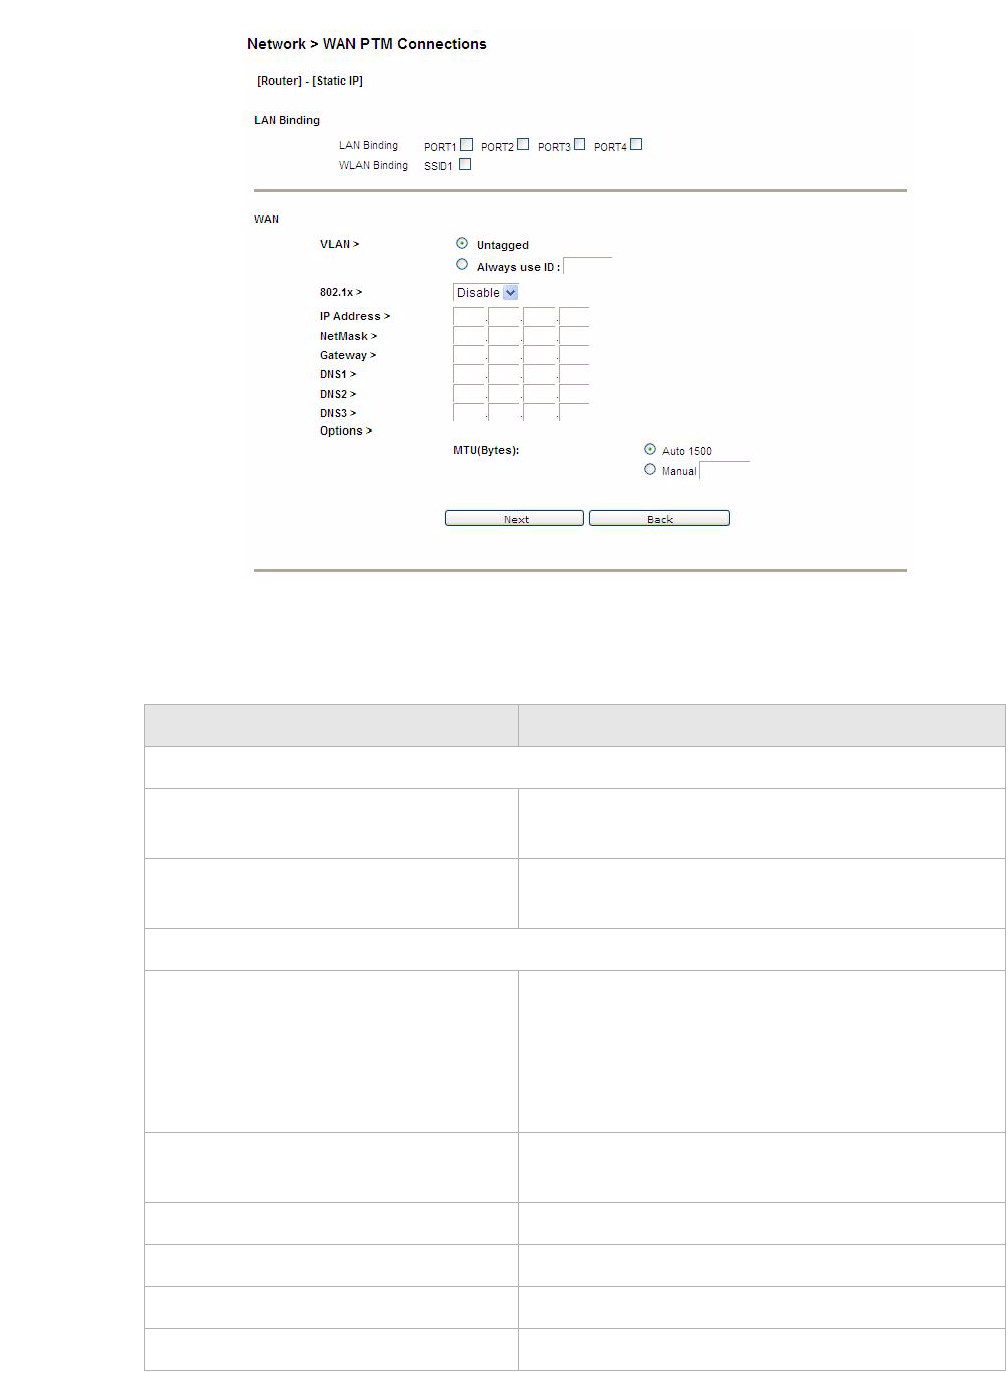This screenshot has height=1373, width=1008.
Task: Click the last IP Address octet field
Action: click(x=574, y=316)
